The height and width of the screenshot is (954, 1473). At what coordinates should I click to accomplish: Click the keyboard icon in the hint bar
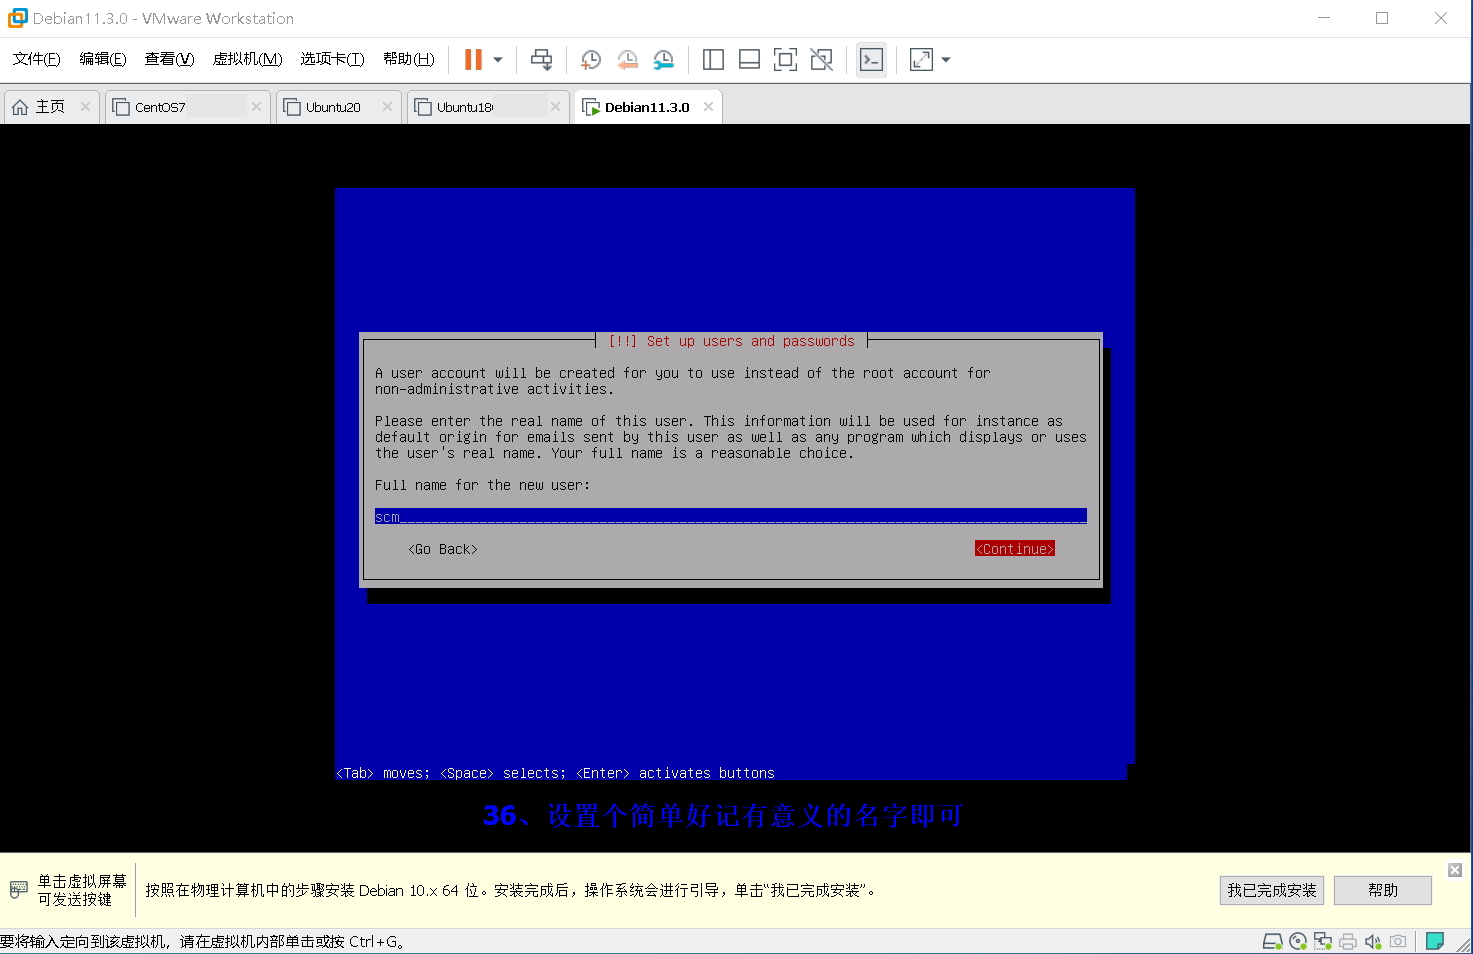[x=18, y=889]
